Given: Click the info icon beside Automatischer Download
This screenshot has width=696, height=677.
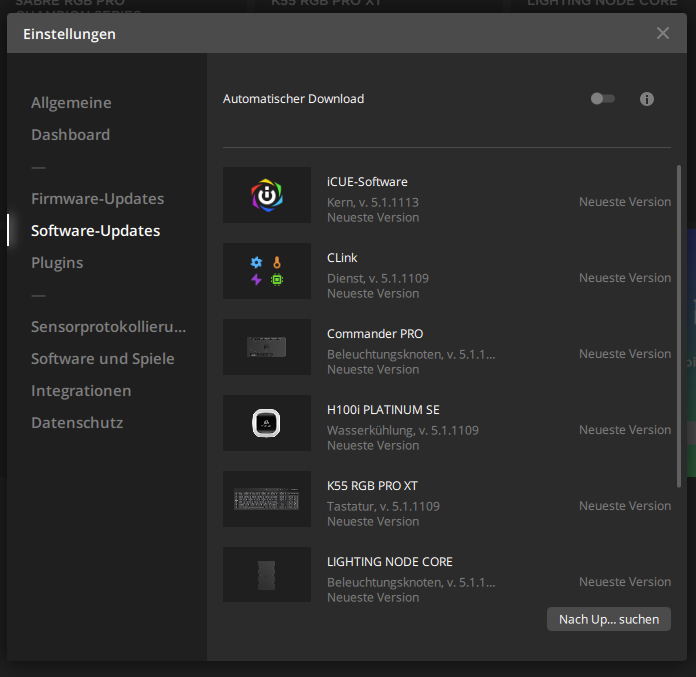Looking at the screenshot, I should (x=647, y=99).
